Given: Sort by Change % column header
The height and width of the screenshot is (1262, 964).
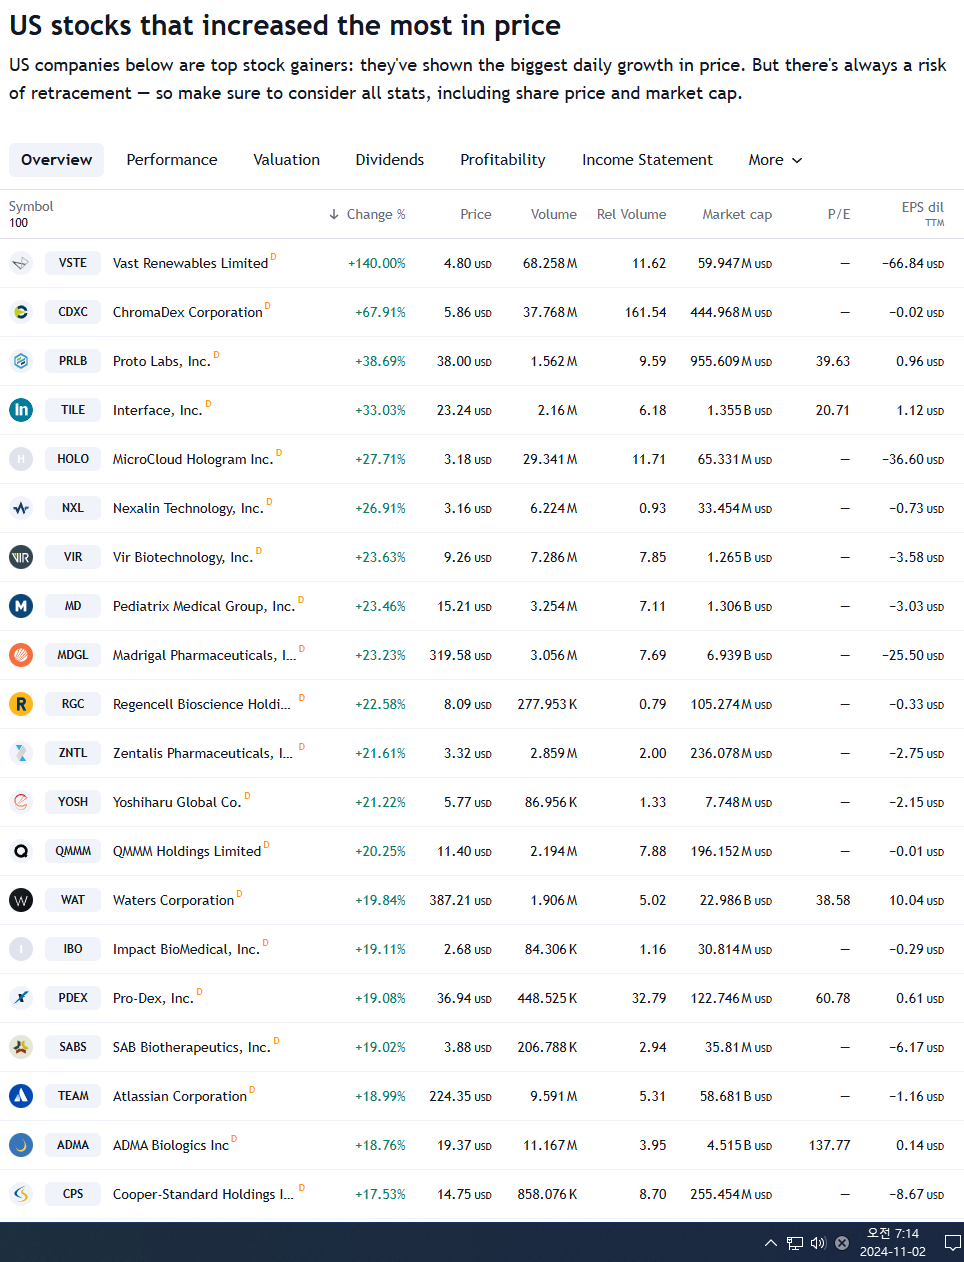Looking at the screenshot, I should click(x=367, y=214).
